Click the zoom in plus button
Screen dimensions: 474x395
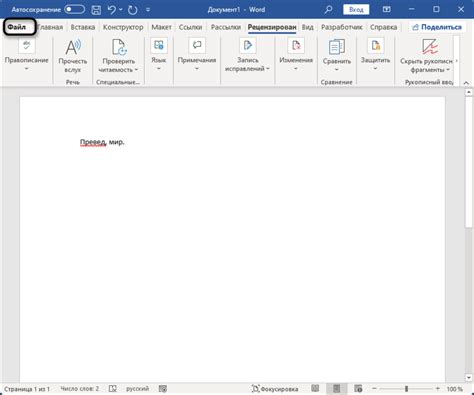[x=438, y=389]
